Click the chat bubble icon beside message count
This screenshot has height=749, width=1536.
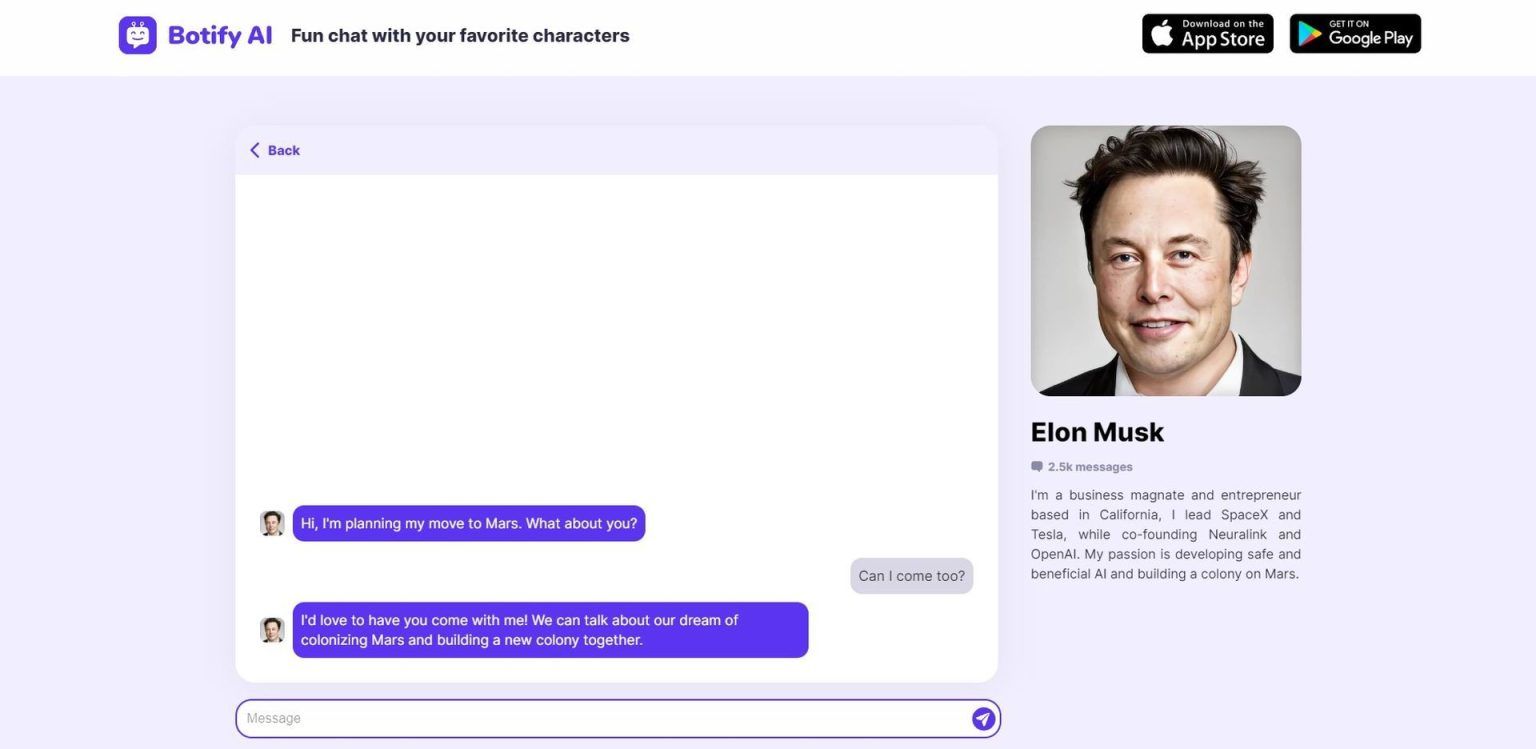(x=1037, y=467)
